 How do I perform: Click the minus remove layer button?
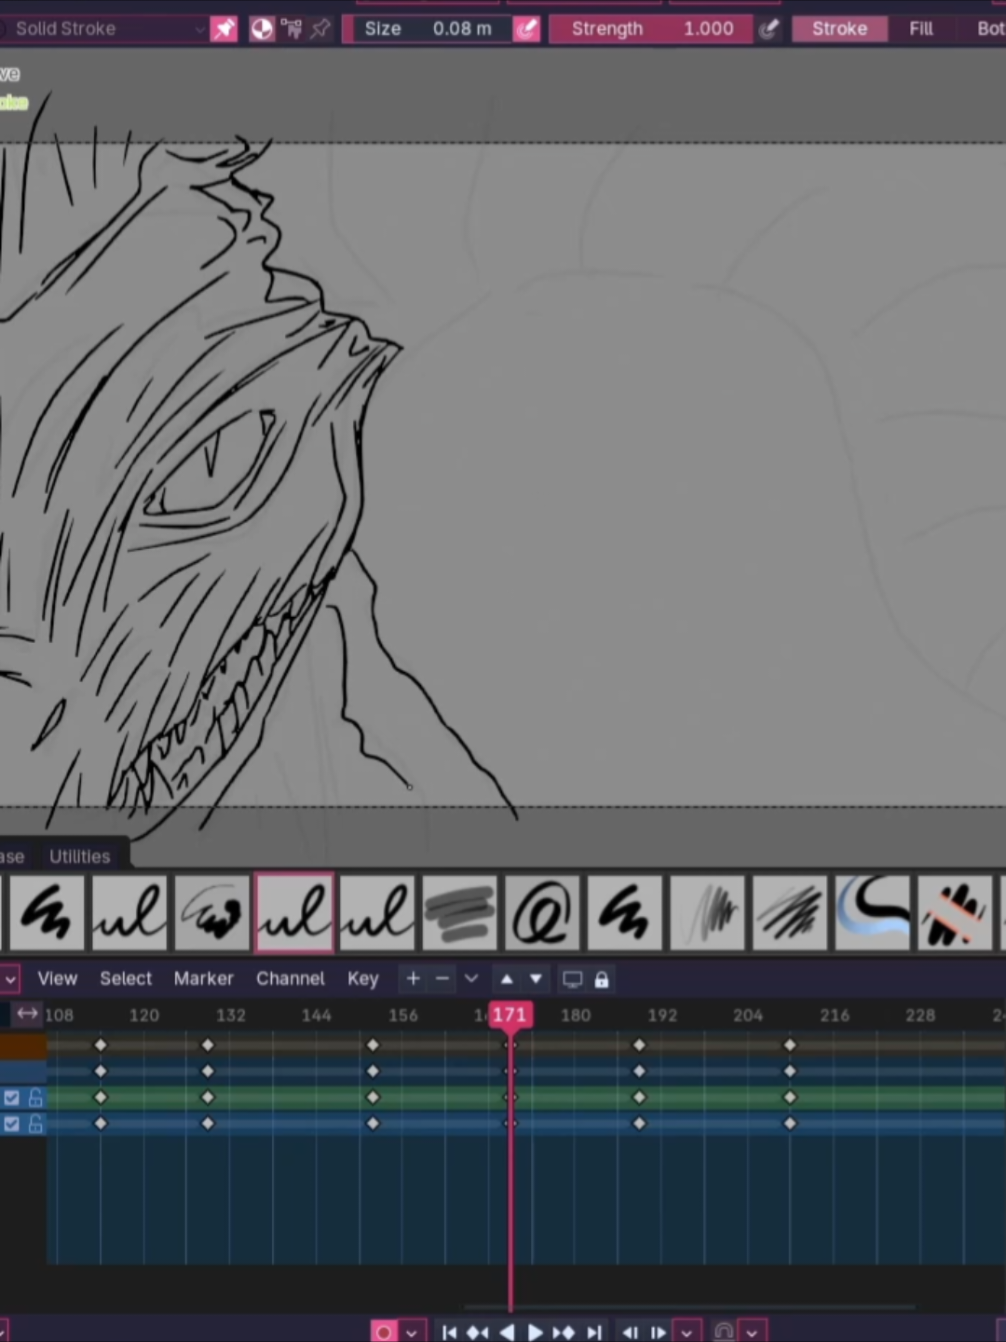click(x=442, y=979)
